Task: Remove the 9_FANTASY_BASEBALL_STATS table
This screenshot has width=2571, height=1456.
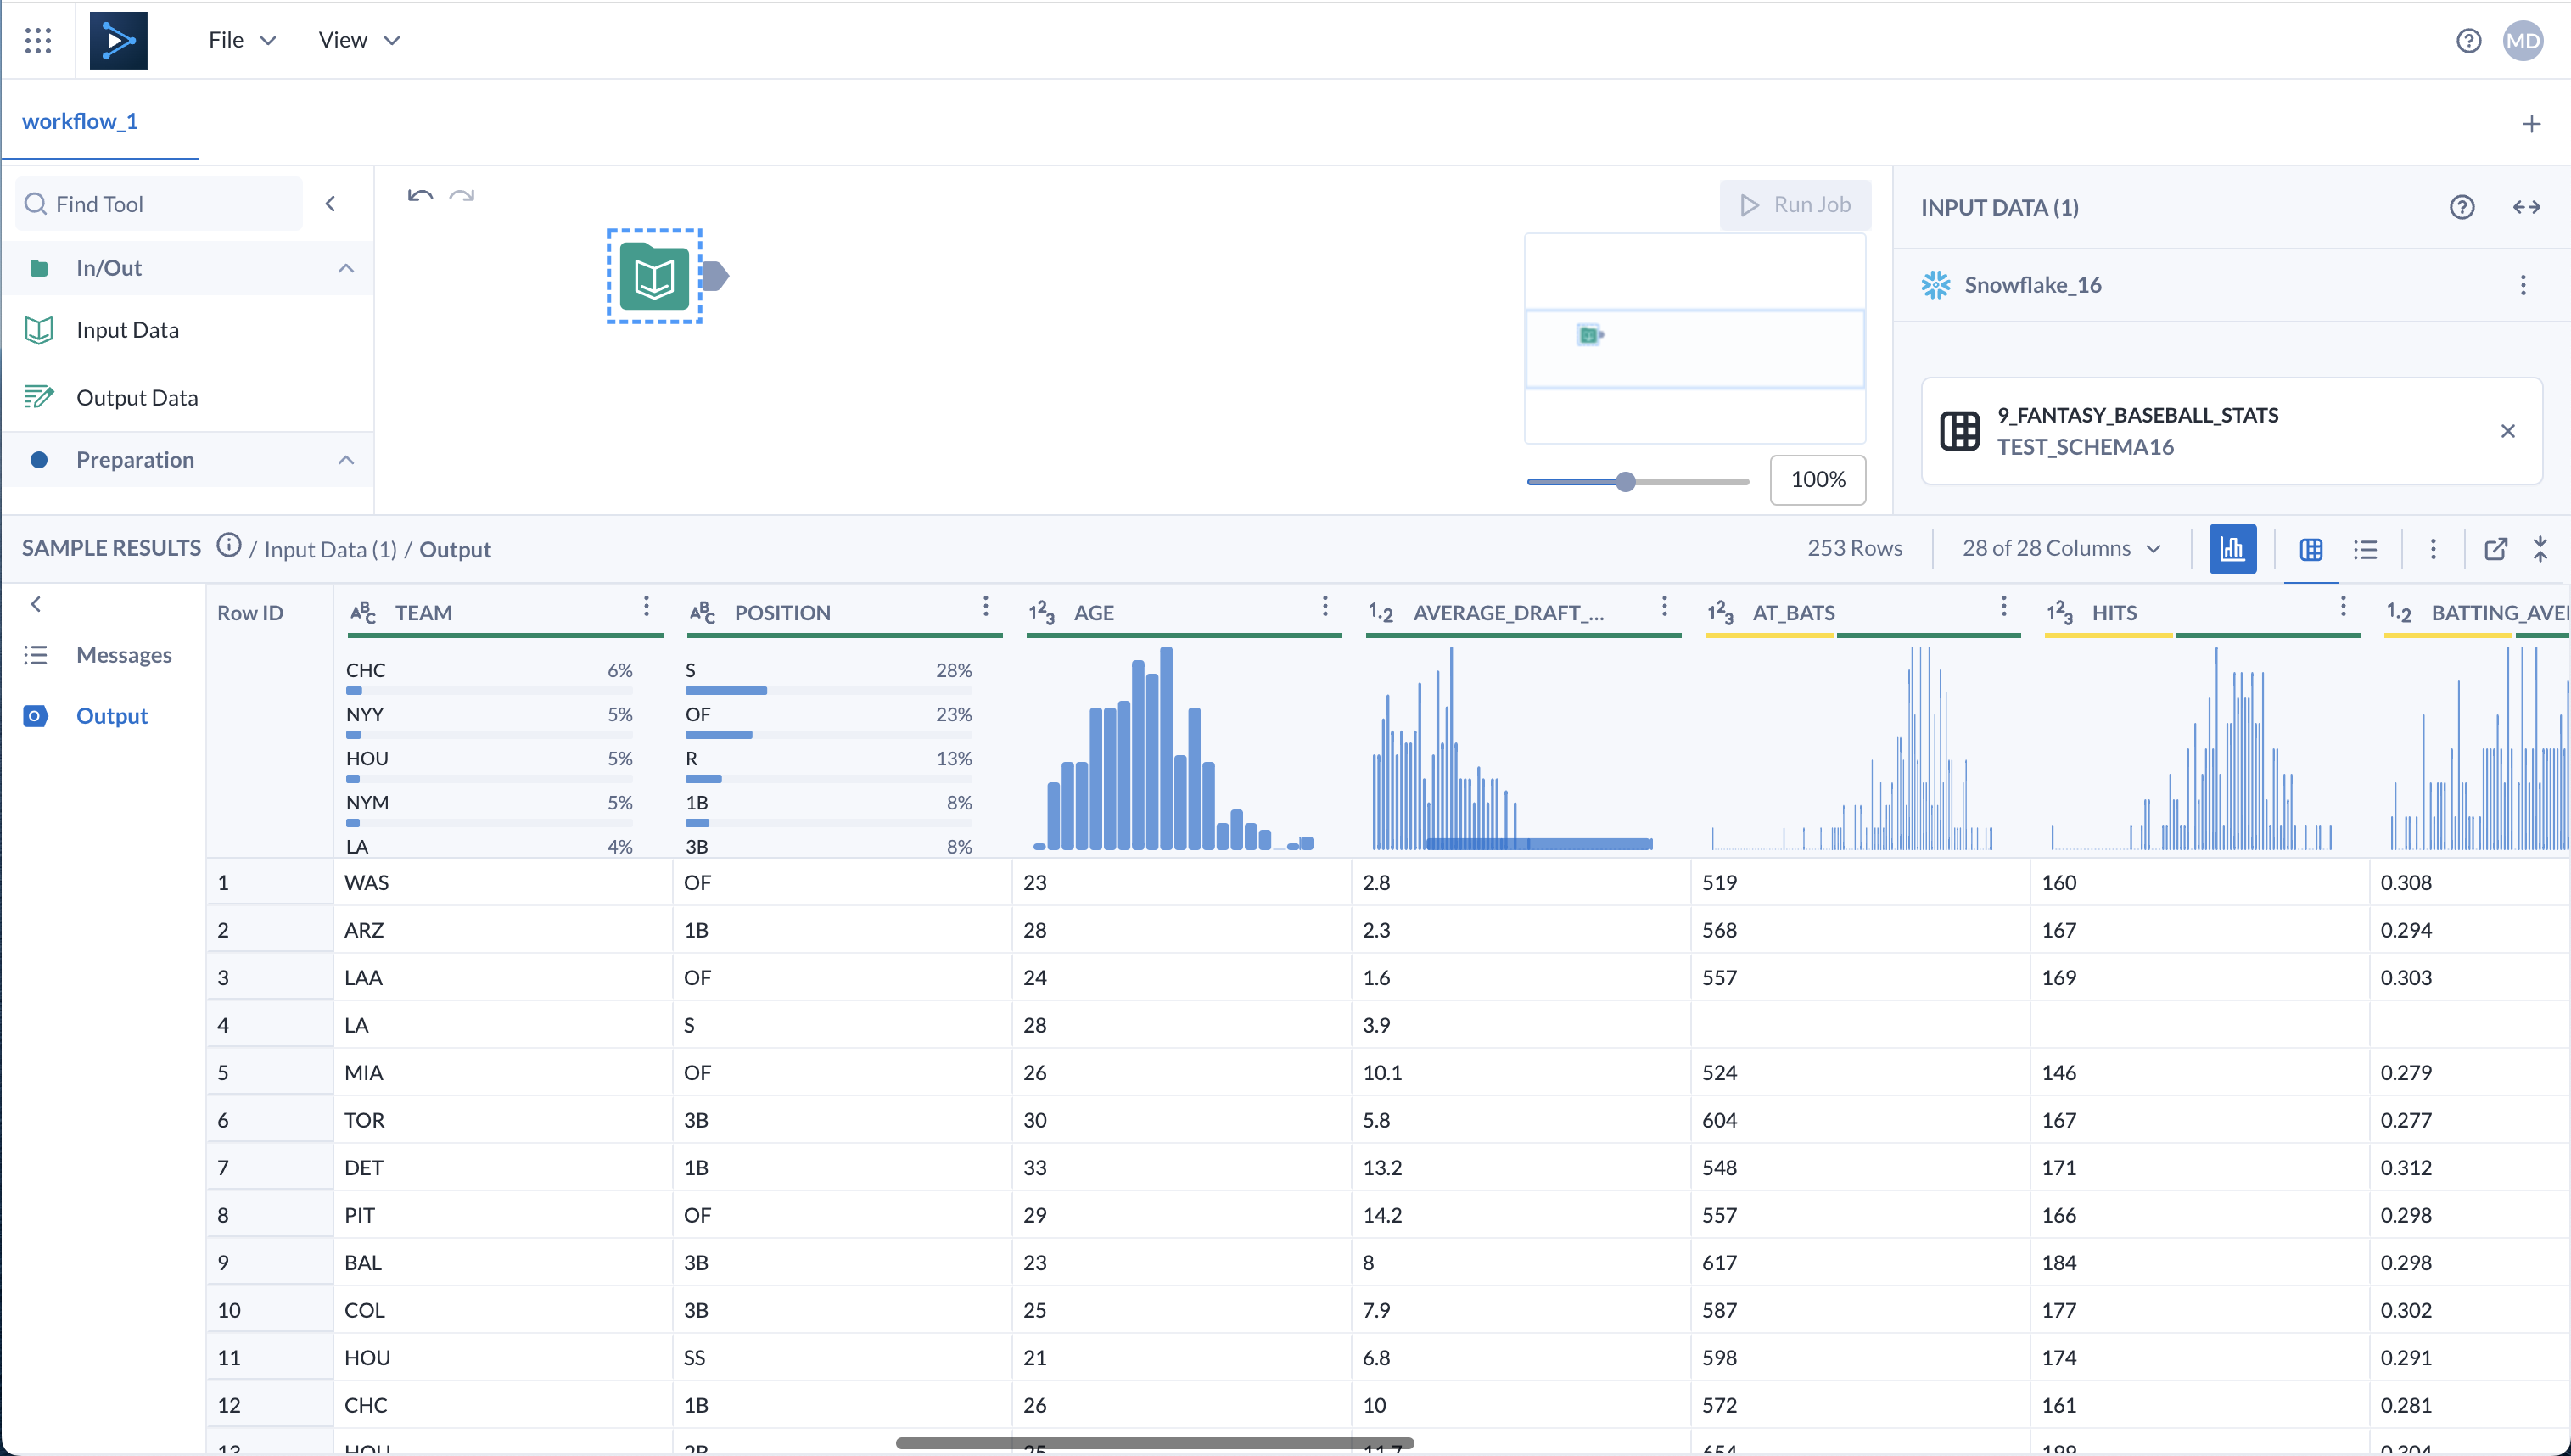Action: click(2507, 431)
